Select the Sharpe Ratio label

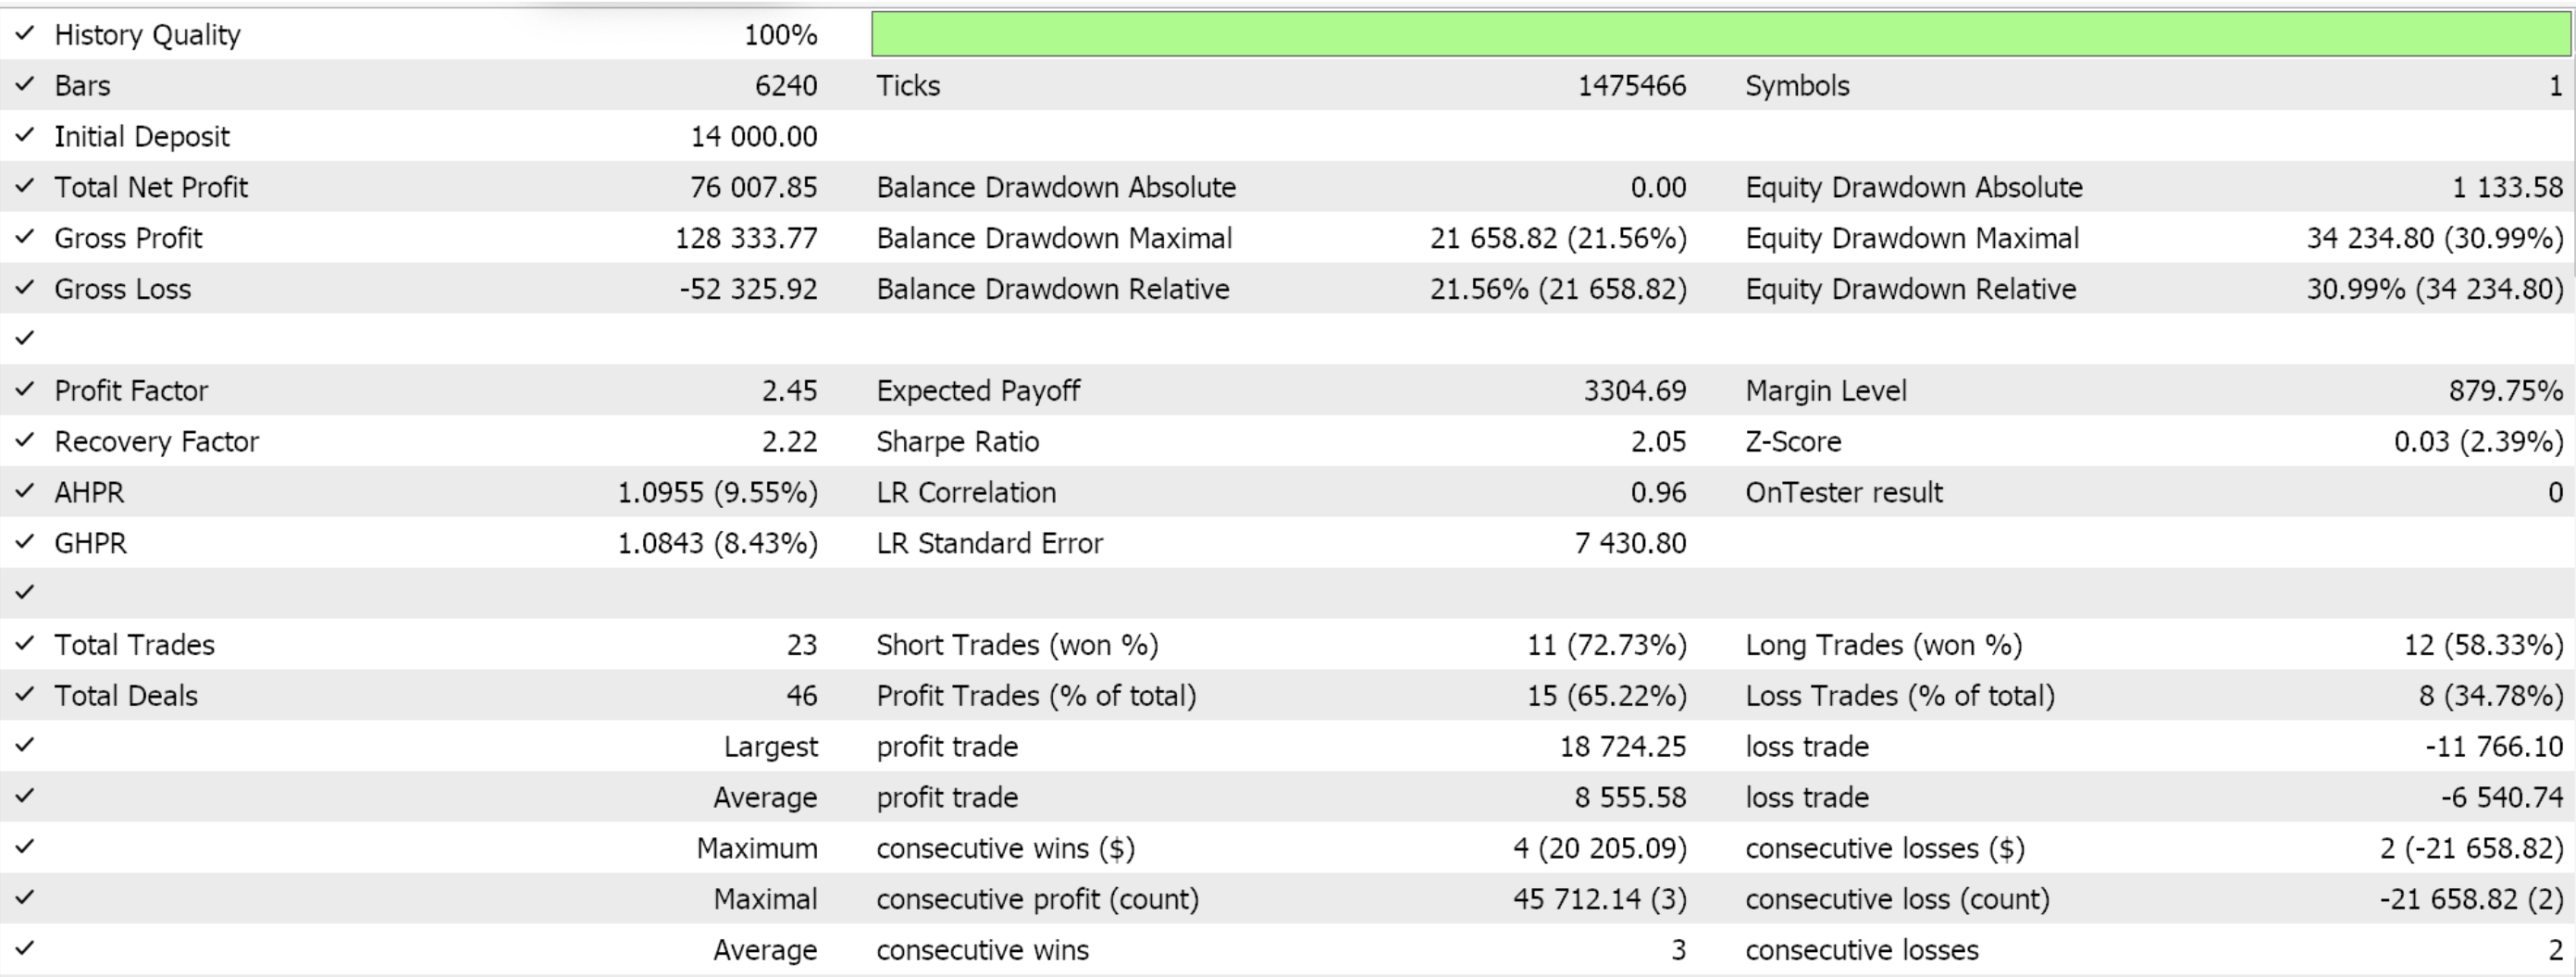pyautogui.click(x=957, y=441)
